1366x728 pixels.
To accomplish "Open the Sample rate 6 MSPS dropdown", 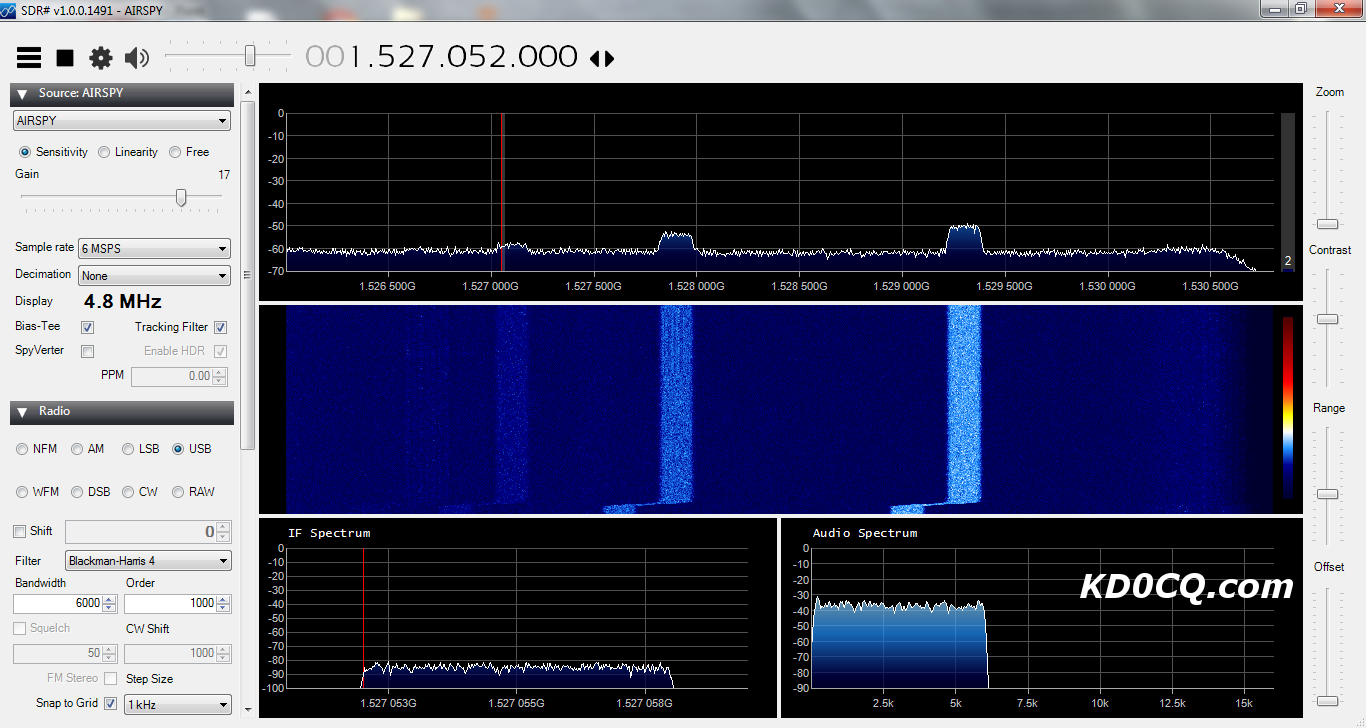I will point(155,248).
